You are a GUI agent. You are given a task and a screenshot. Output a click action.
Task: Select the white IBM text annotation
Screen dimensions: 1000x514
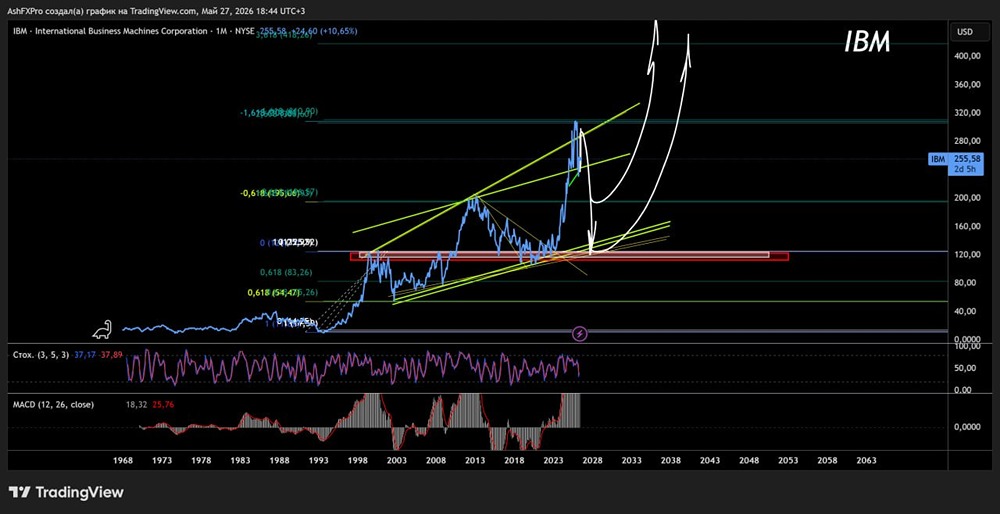pos(867,43)
